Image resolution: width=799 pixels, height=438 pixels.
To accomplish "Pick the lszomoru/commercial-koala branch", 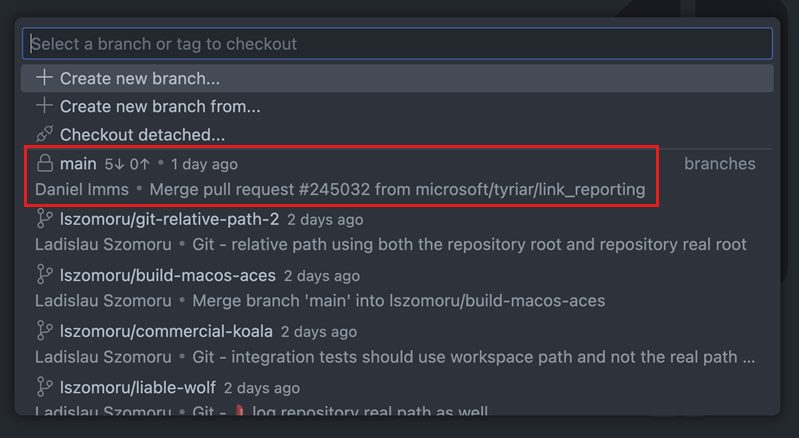I will coord(166,331).
